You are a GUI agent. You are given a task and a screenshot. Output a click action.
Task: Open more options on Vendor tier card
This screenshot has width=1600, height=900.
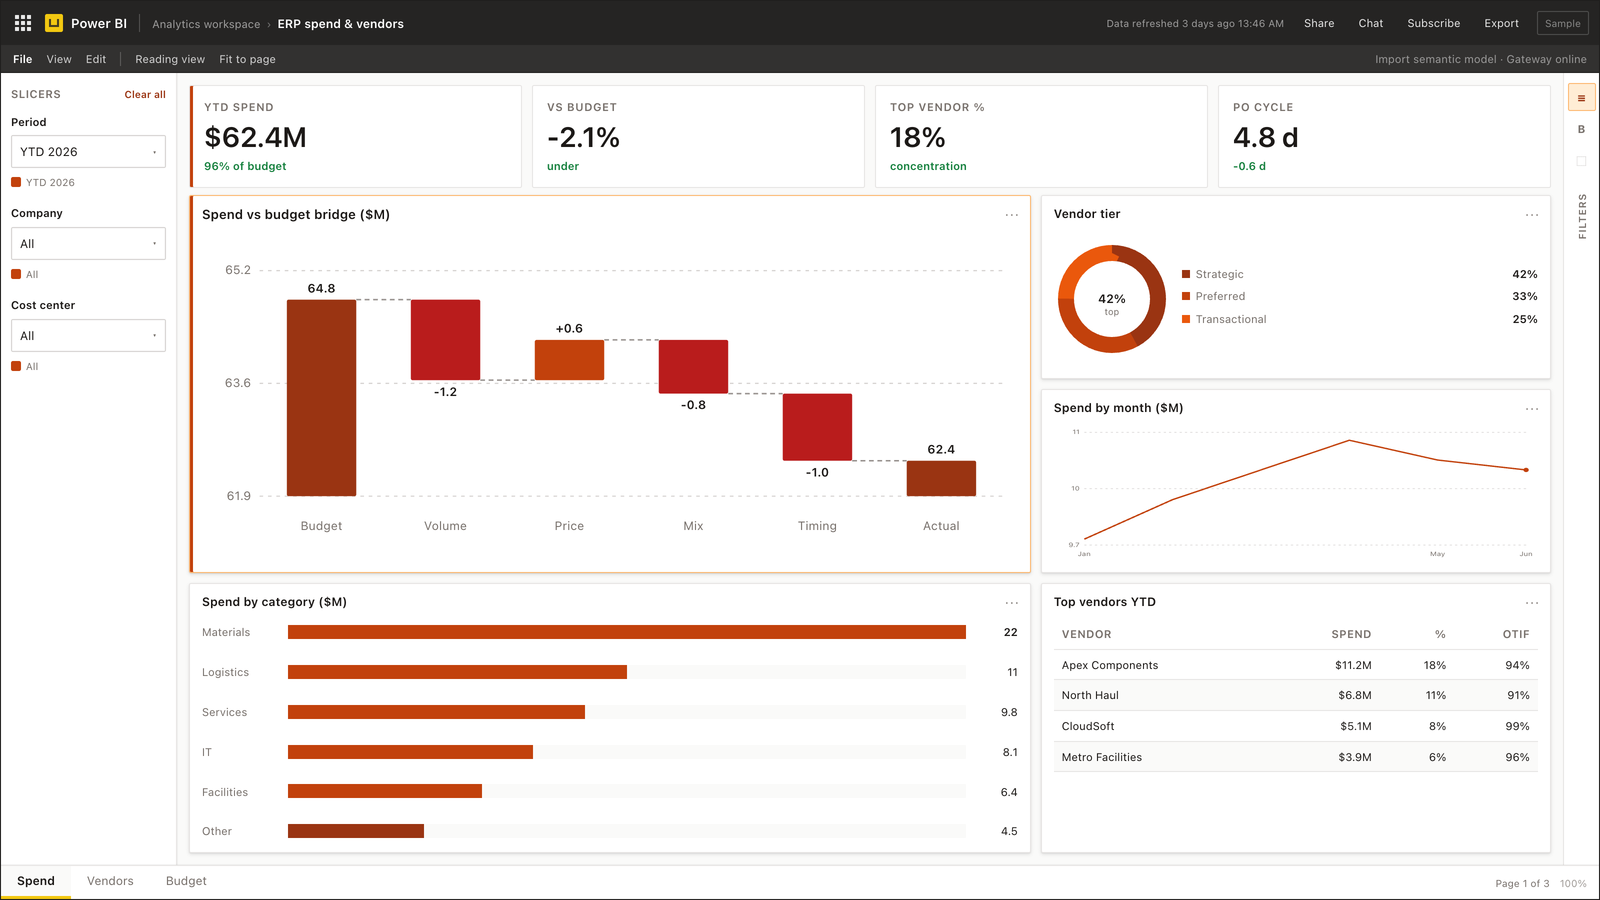pos(1532,215)
